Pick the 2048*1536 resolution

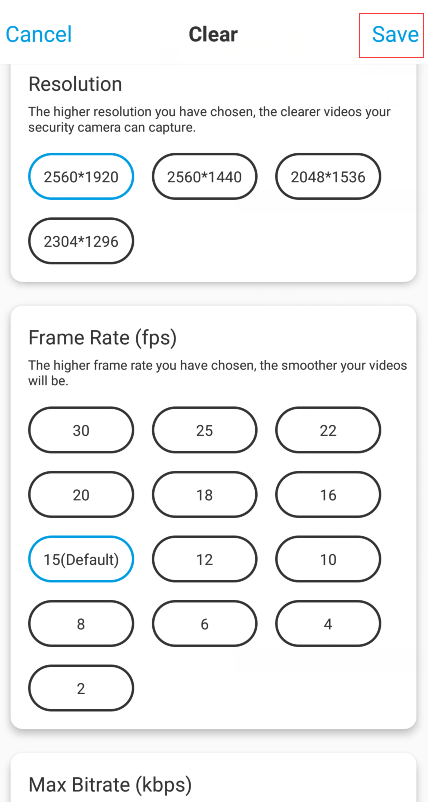328,177
